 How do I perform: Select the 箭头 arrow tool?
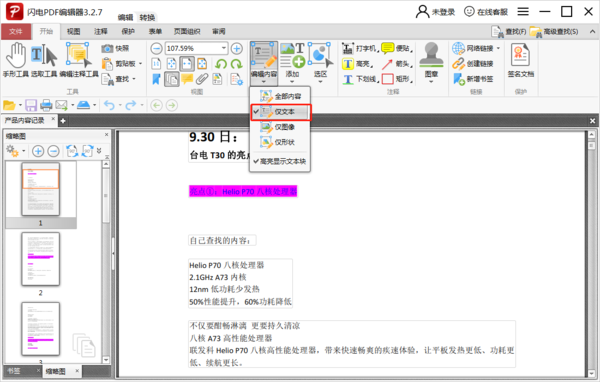coord(397,64)
